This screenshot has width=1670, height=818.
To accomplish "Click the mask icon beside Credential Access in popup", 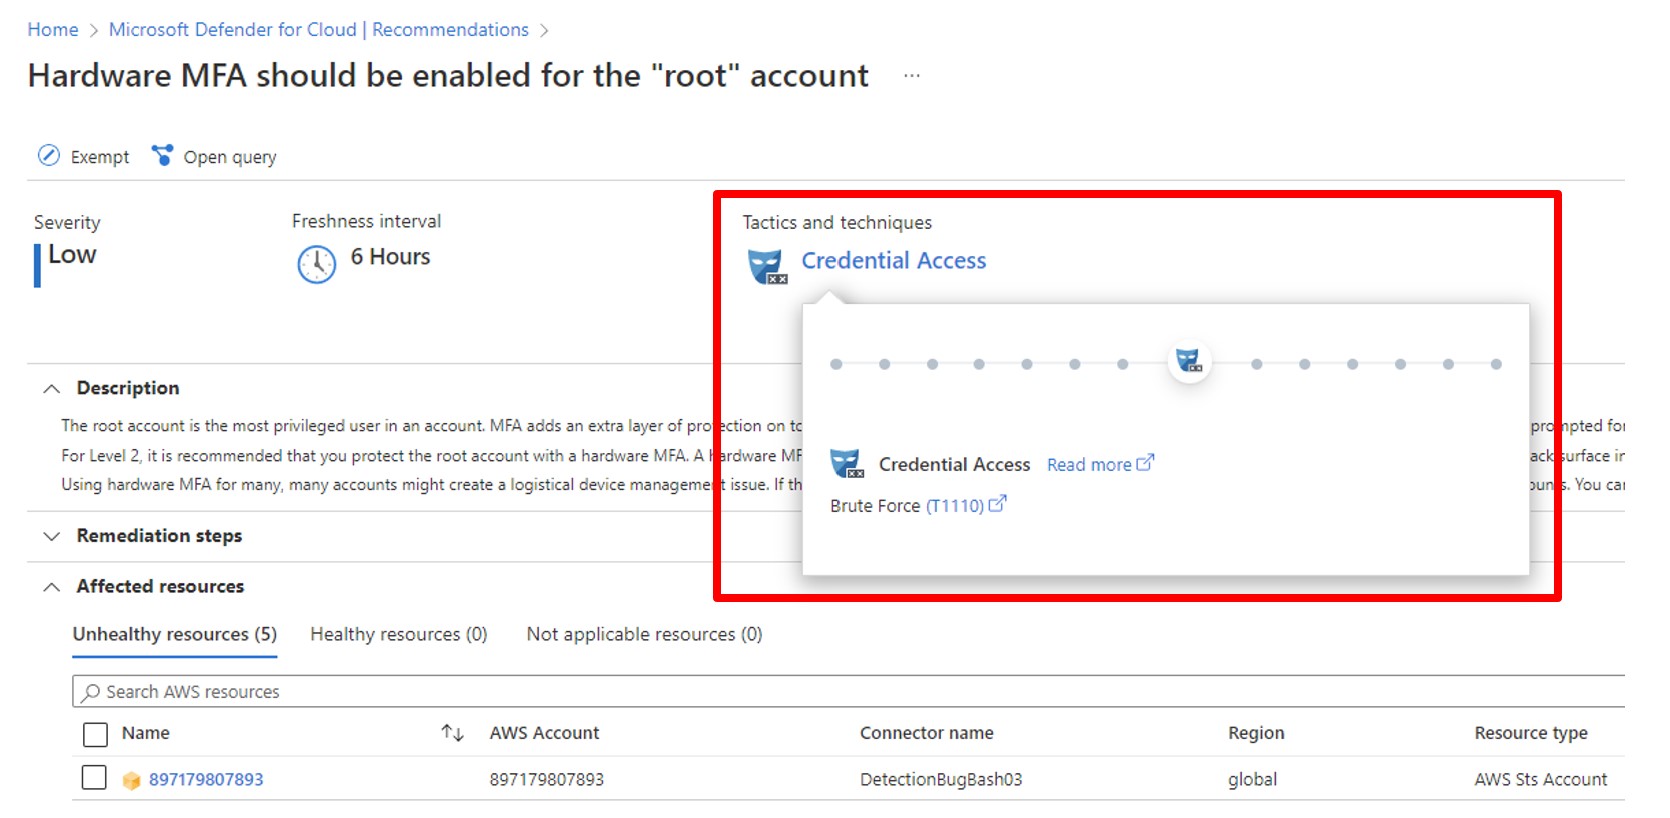I will (x=847, y=464).
